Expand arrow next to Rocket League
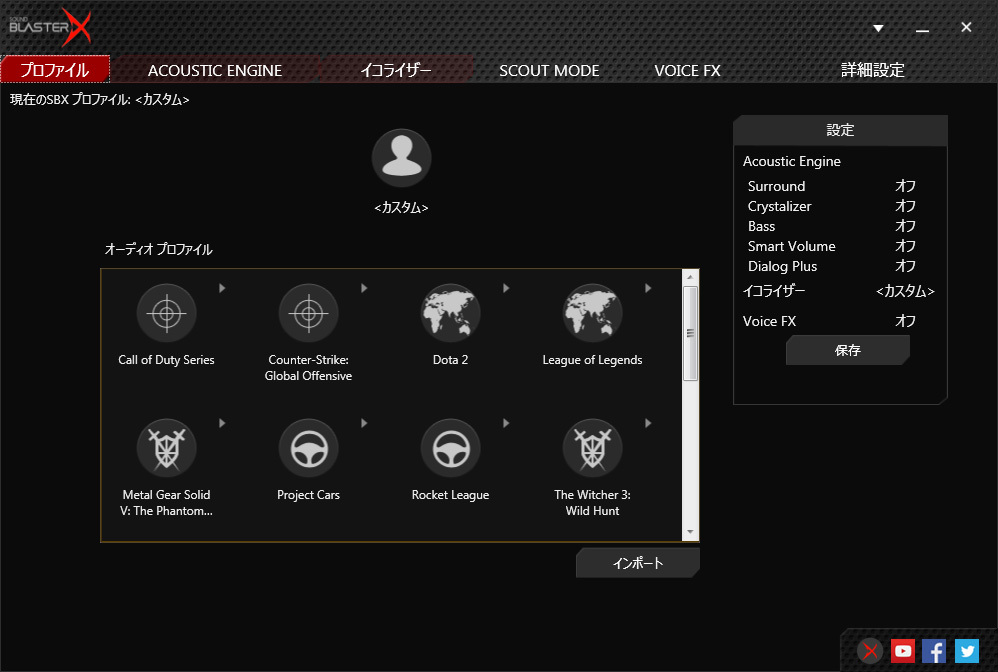998x672 pixels. [506, 423]
